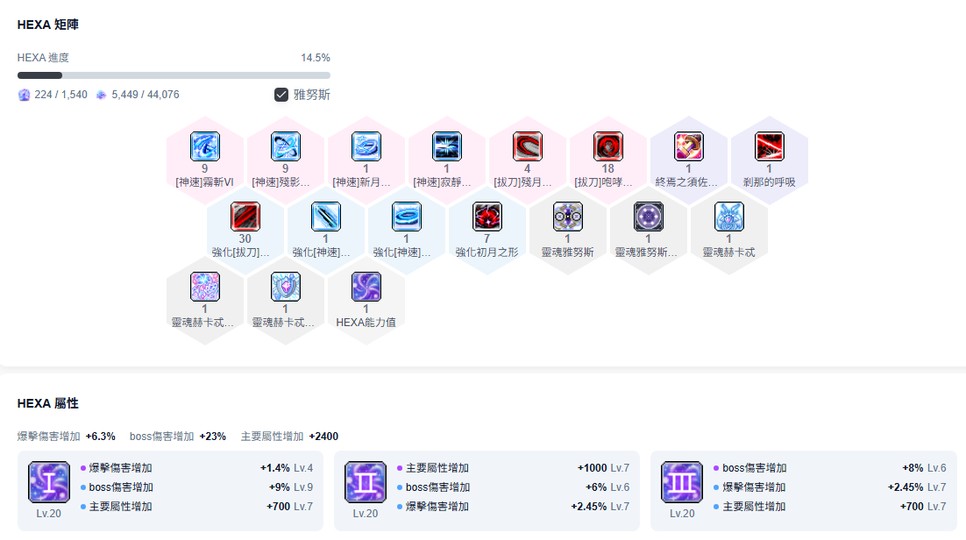Click the 14.5% progress value
The image size is (966, 540).
coord(315,58)
